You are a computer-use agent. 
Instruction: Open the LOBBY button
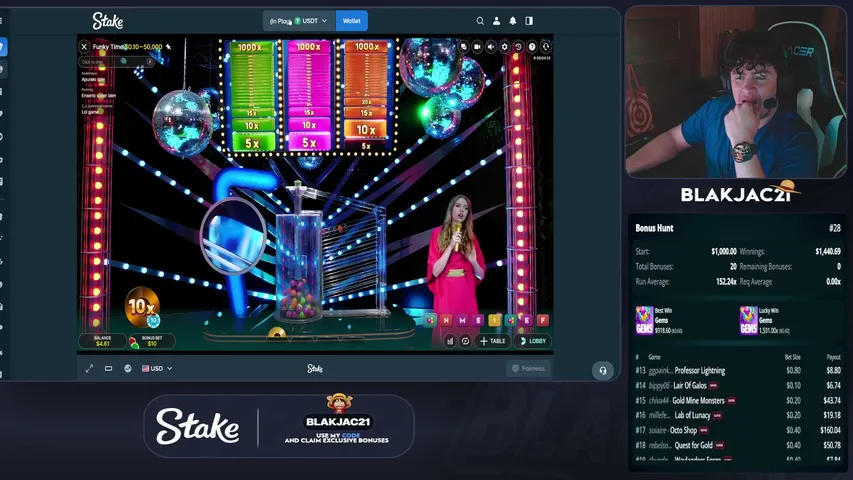[x=533, y=341]
